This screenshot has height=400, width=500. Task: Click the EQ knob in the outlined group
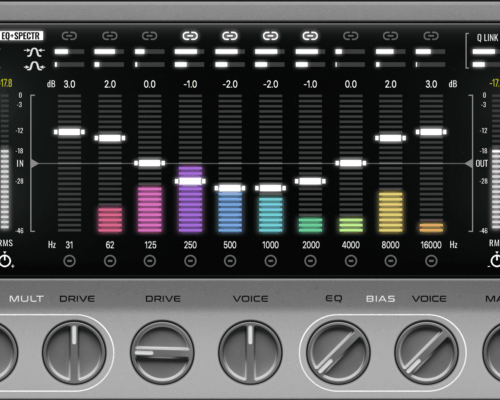click(338, 353)
